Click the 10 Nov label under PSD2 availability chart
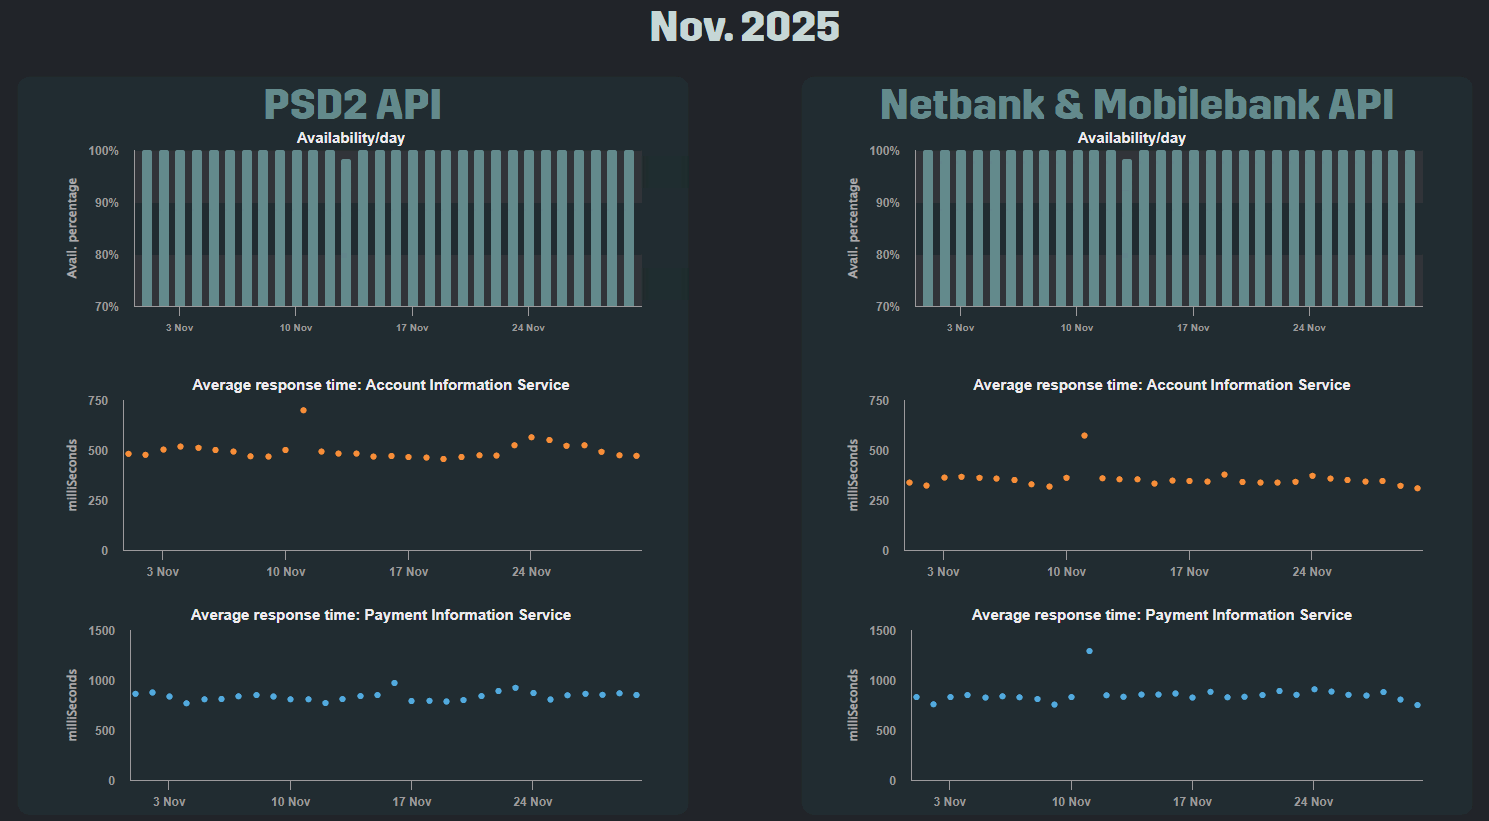Screen dimensions: 1489x821 click(296, 328)
